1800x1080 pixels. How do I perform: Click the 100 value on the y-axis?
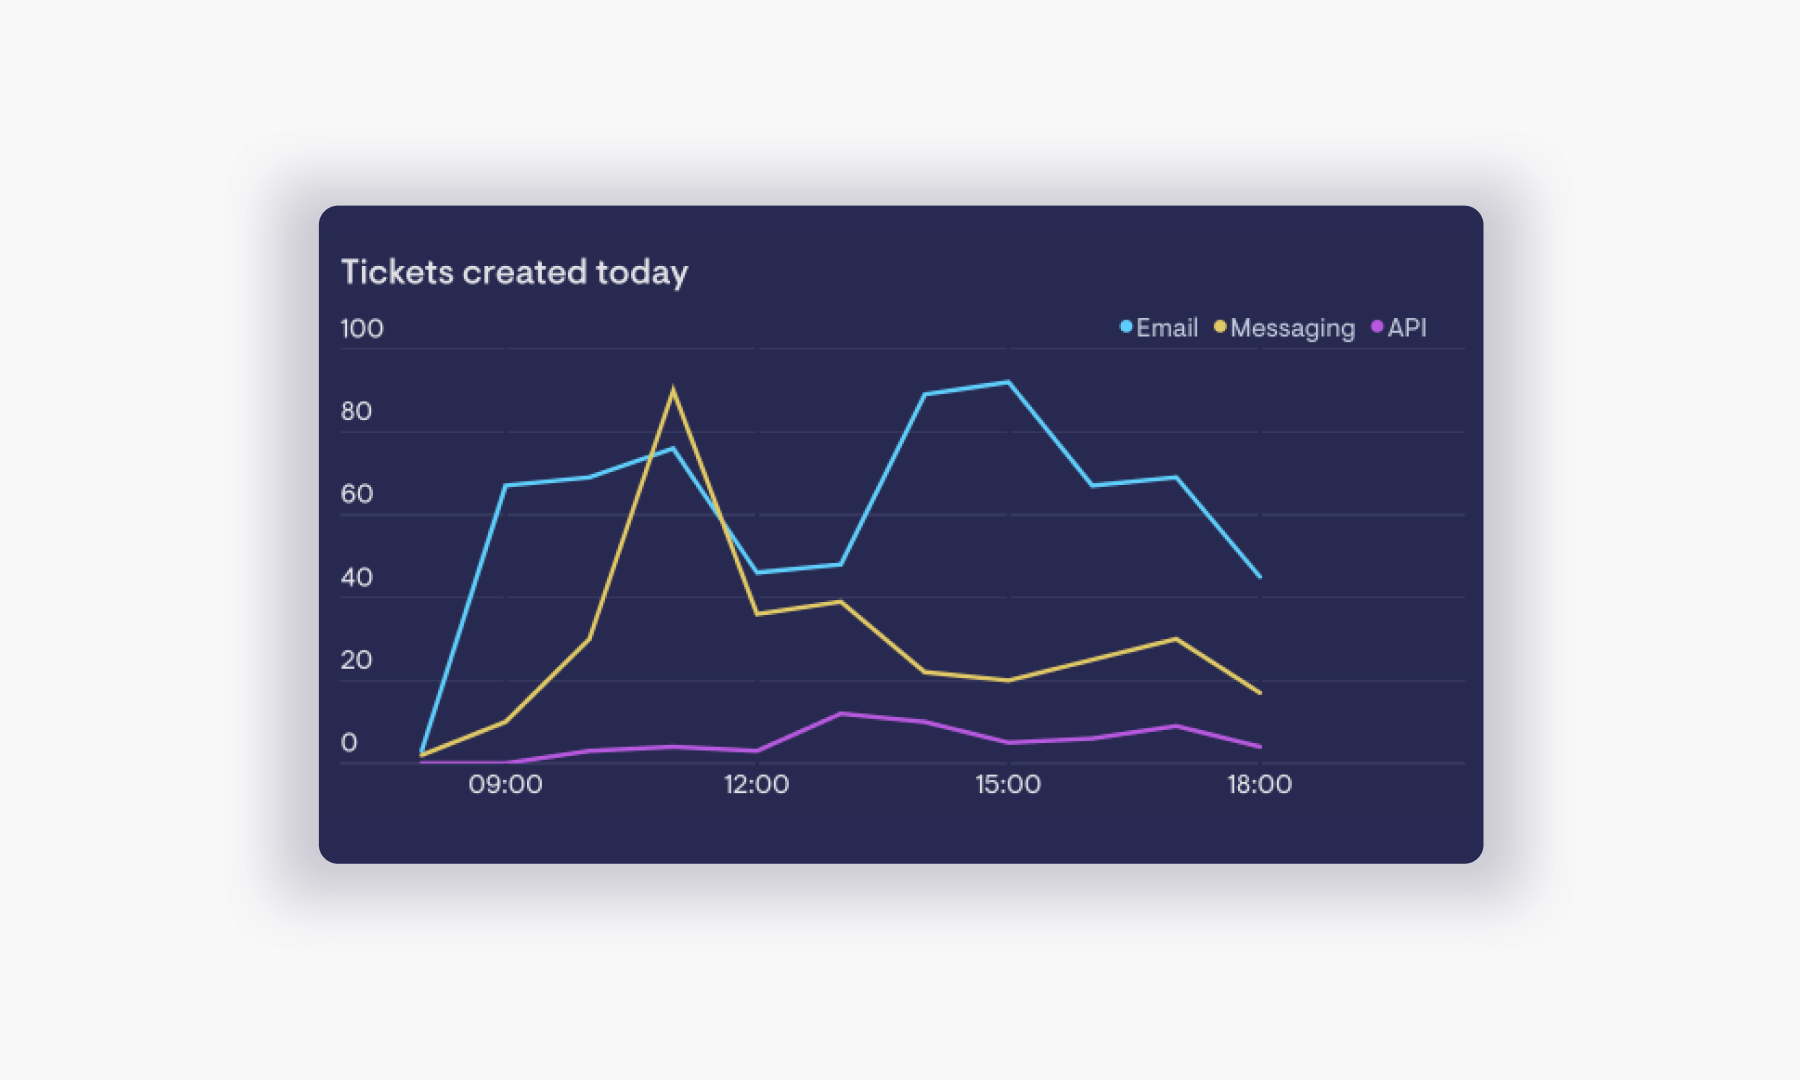[362, 328]
